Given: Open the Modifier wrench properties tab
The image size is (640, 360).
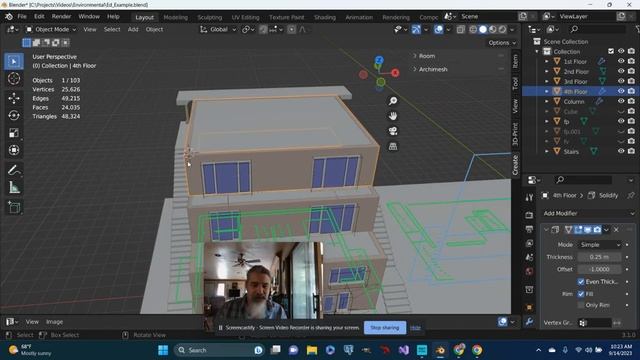Looking at the screenshot, I should point(529,322).
